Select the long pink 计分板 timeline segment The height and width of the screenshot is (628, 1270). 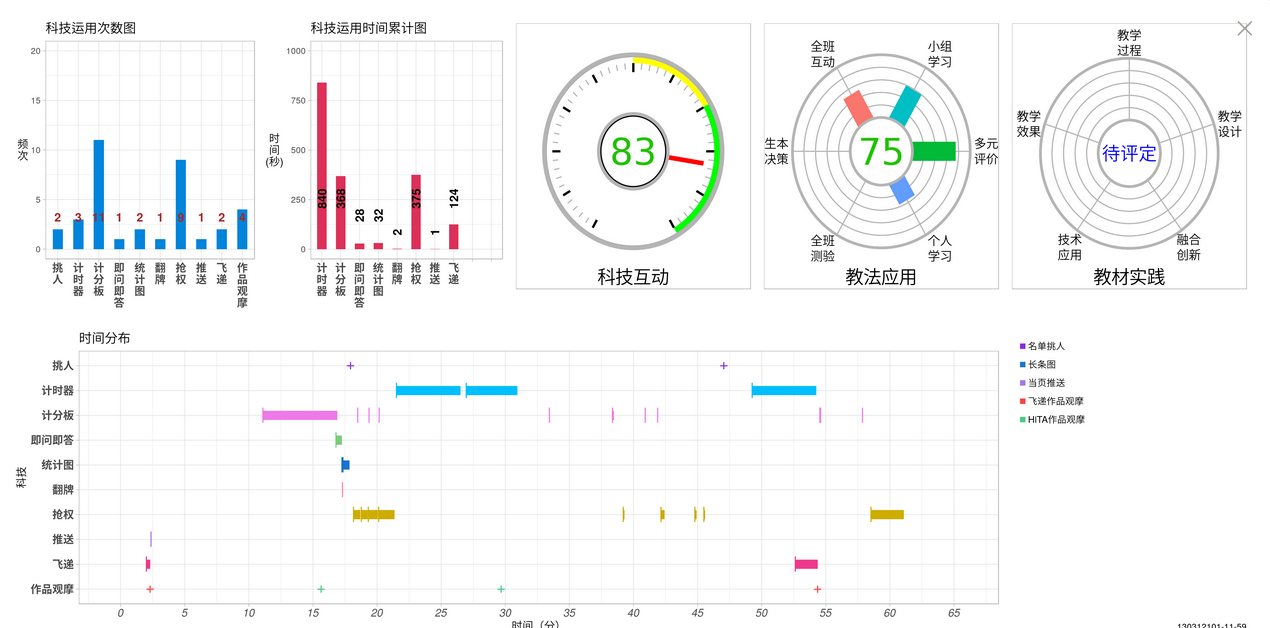tap(300, 415)
